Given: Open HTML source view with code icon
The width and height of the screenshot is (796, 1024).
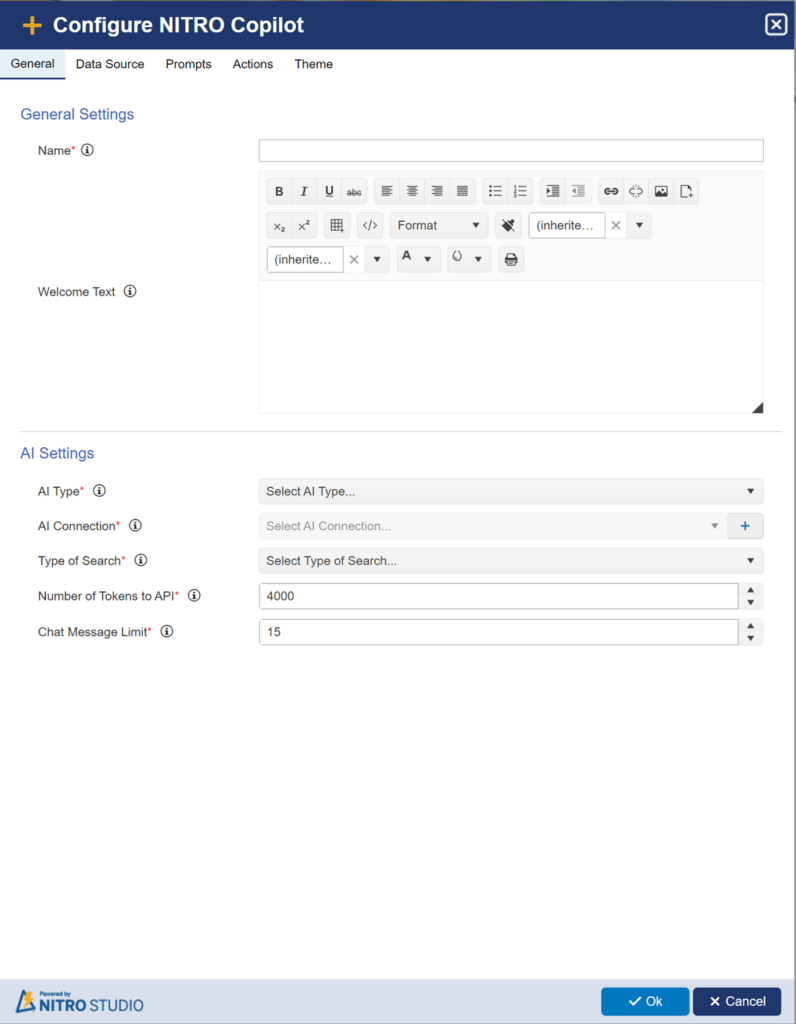Looking at the screenshot, I should click(370, 225).
